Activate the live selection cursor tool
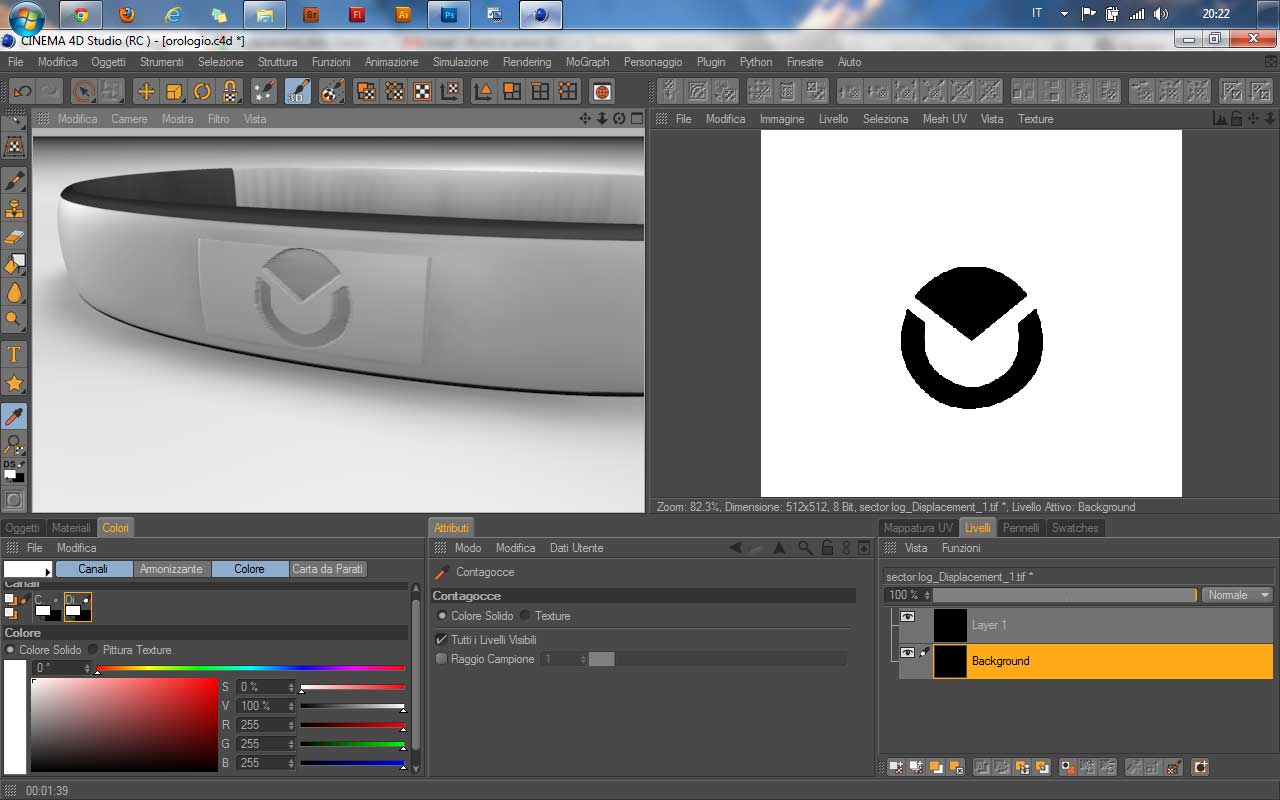The width and height of the screenshot is (1280, 800). pyautogui.click(x=84, y=91)
